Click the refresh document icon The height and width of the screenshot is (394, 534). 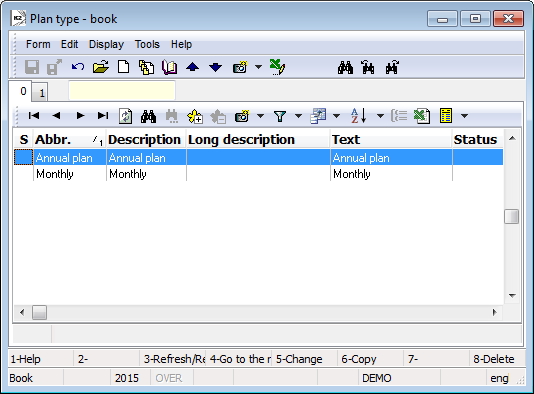click(x=125, y=116)
